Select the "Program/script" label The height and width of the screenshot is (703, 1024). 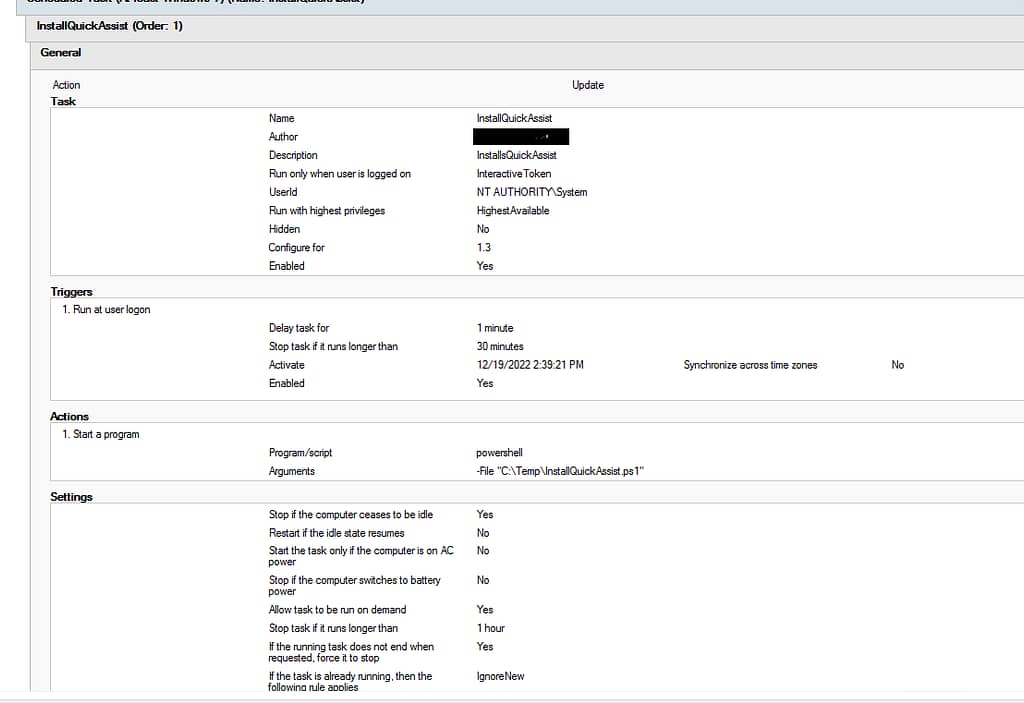(300, 453)
